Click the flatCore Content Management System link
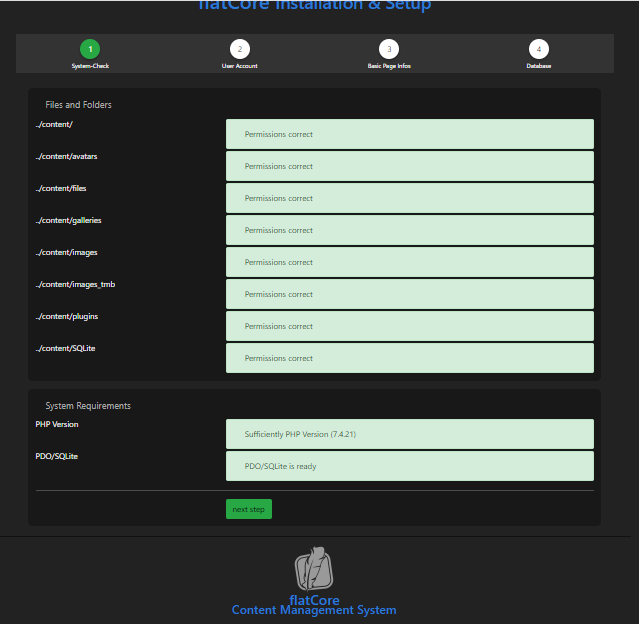 click(x=314, y=605)
